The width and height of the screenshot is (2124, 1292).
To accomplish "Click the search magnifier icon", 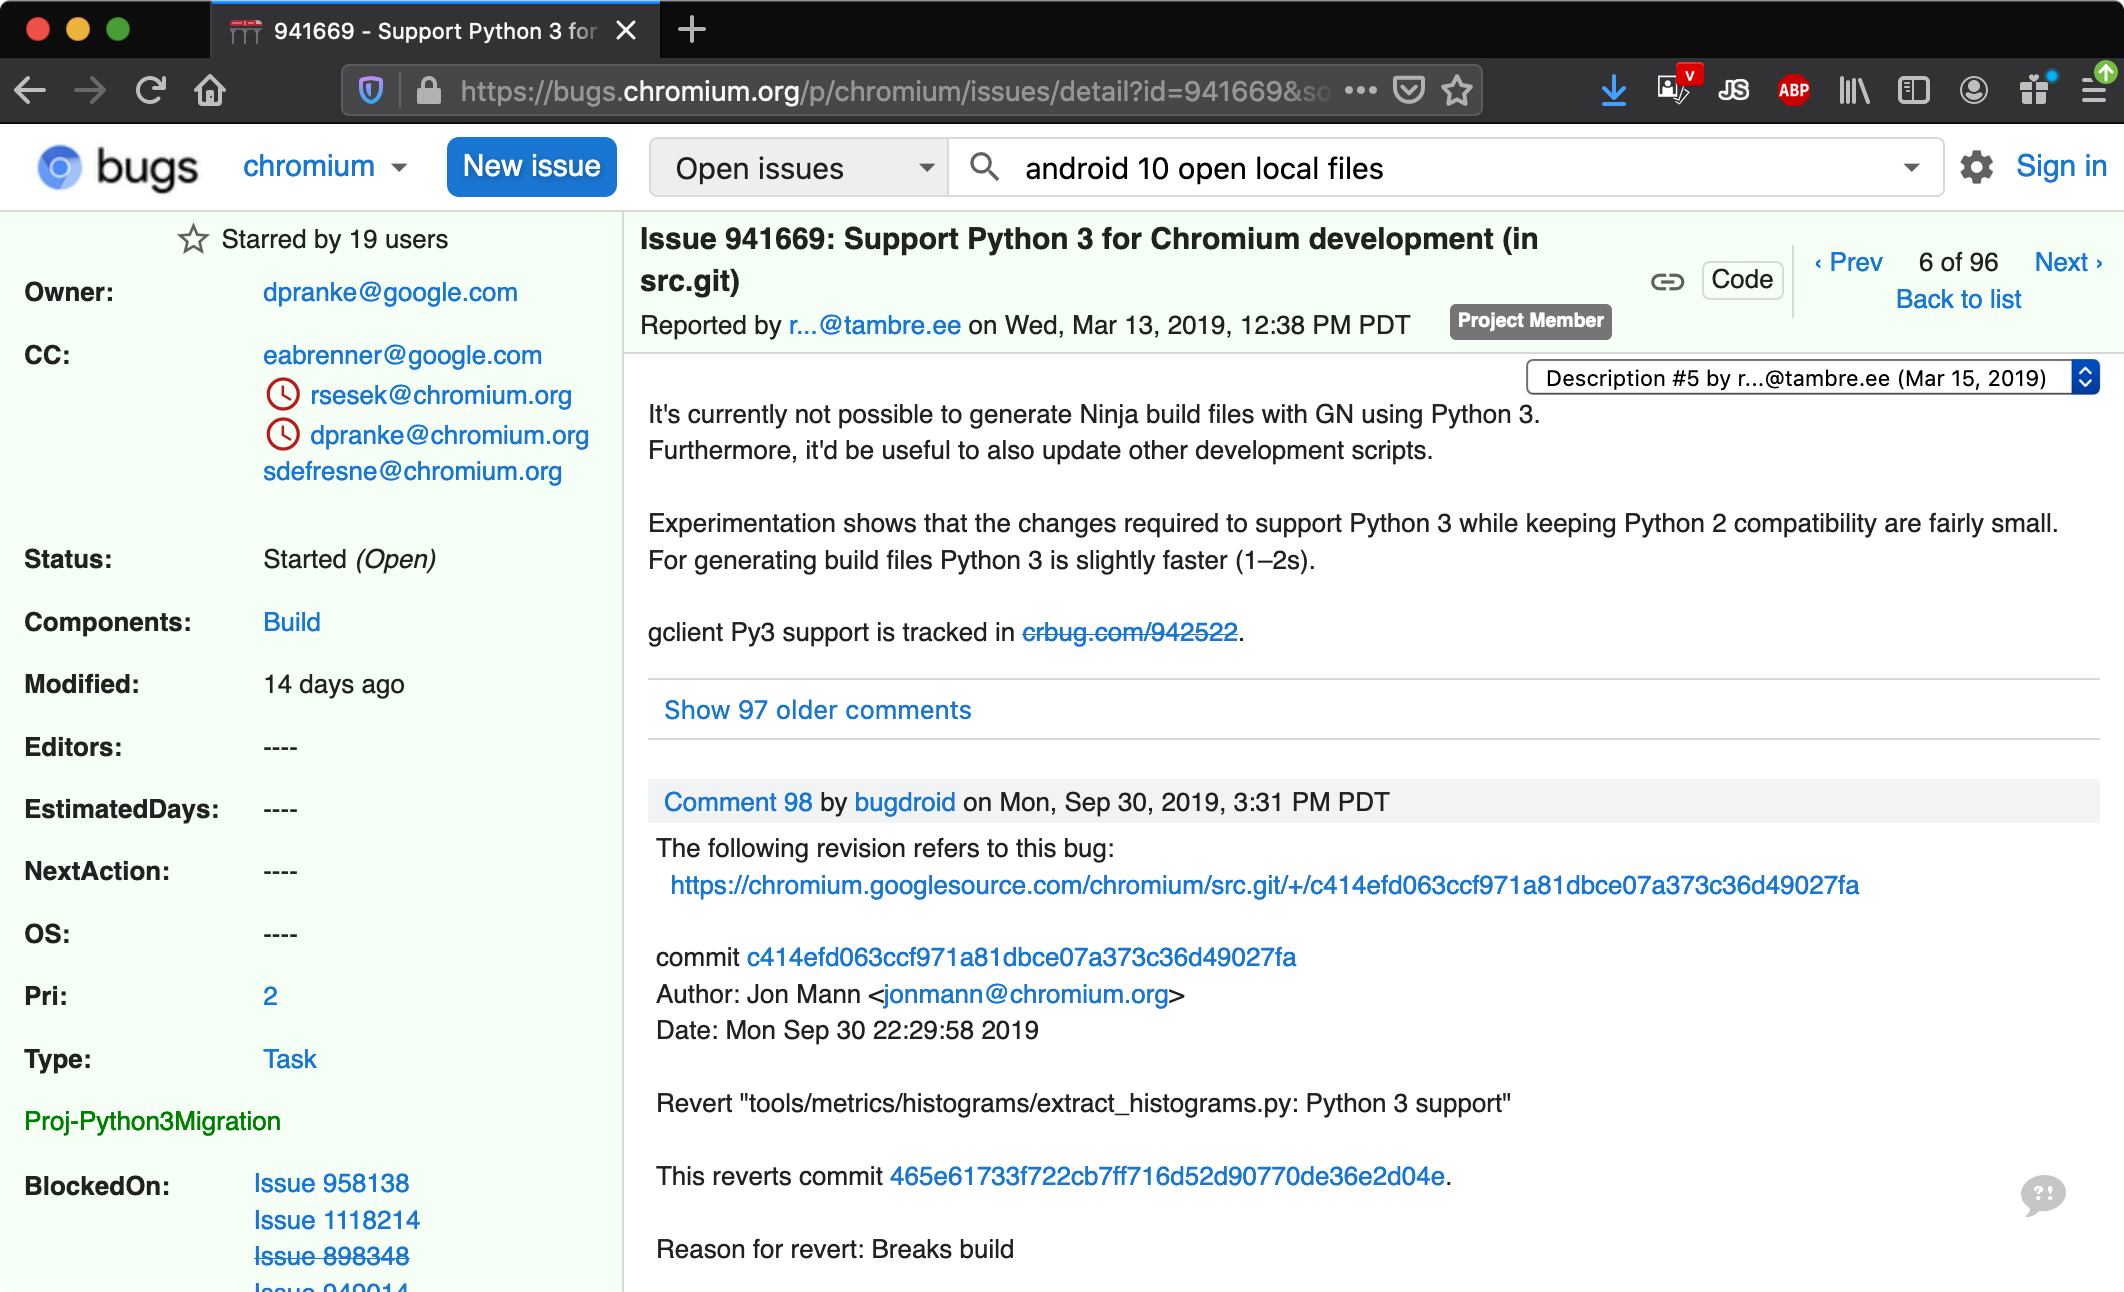I will (984, 167).
